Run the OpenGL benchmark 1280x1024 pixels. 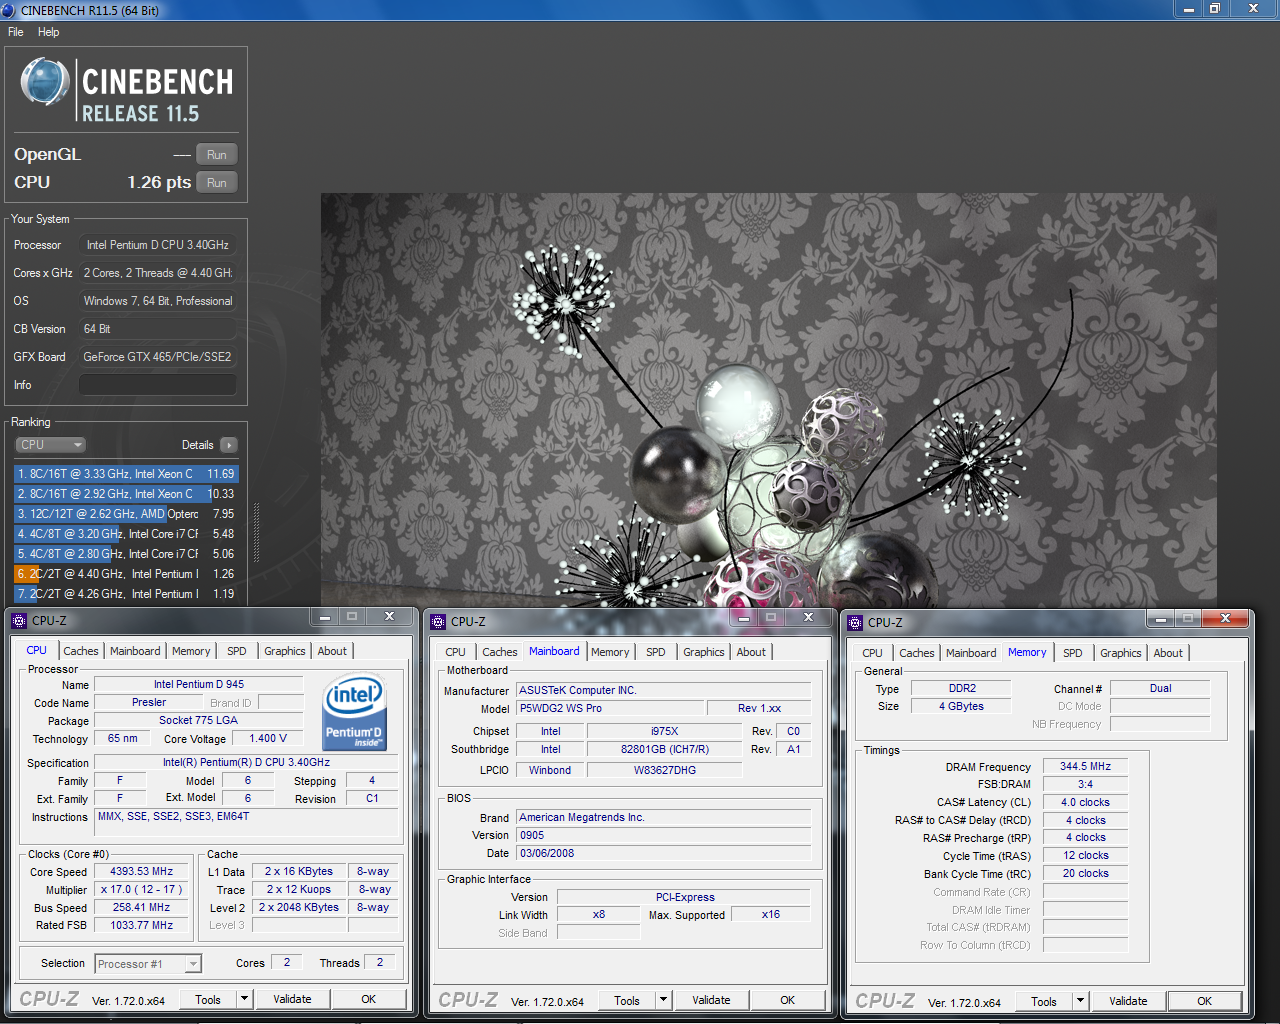(x=217, y=155)
